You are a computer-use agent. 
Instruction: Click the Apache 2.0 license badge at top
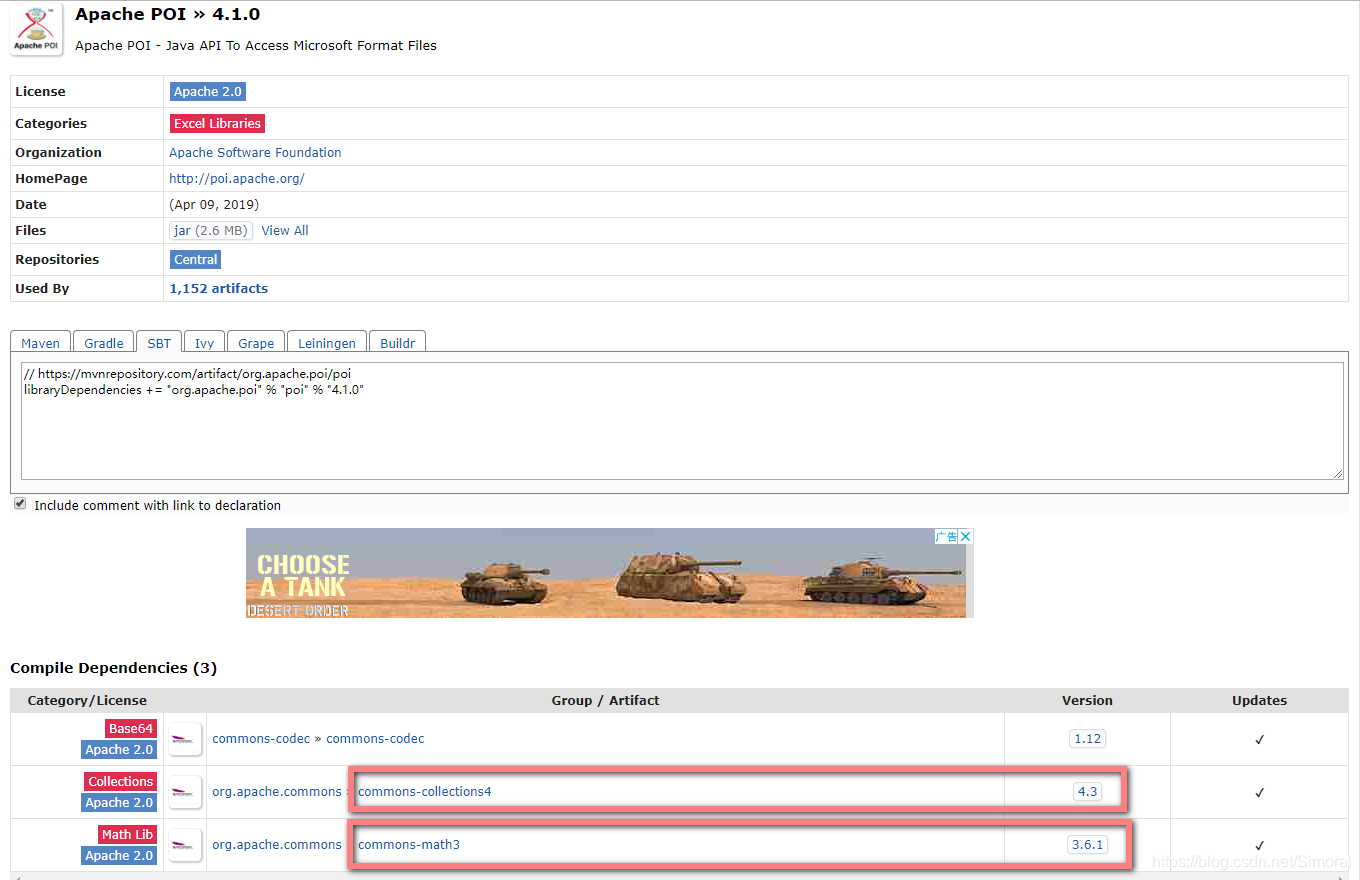(x=208, y=92)
